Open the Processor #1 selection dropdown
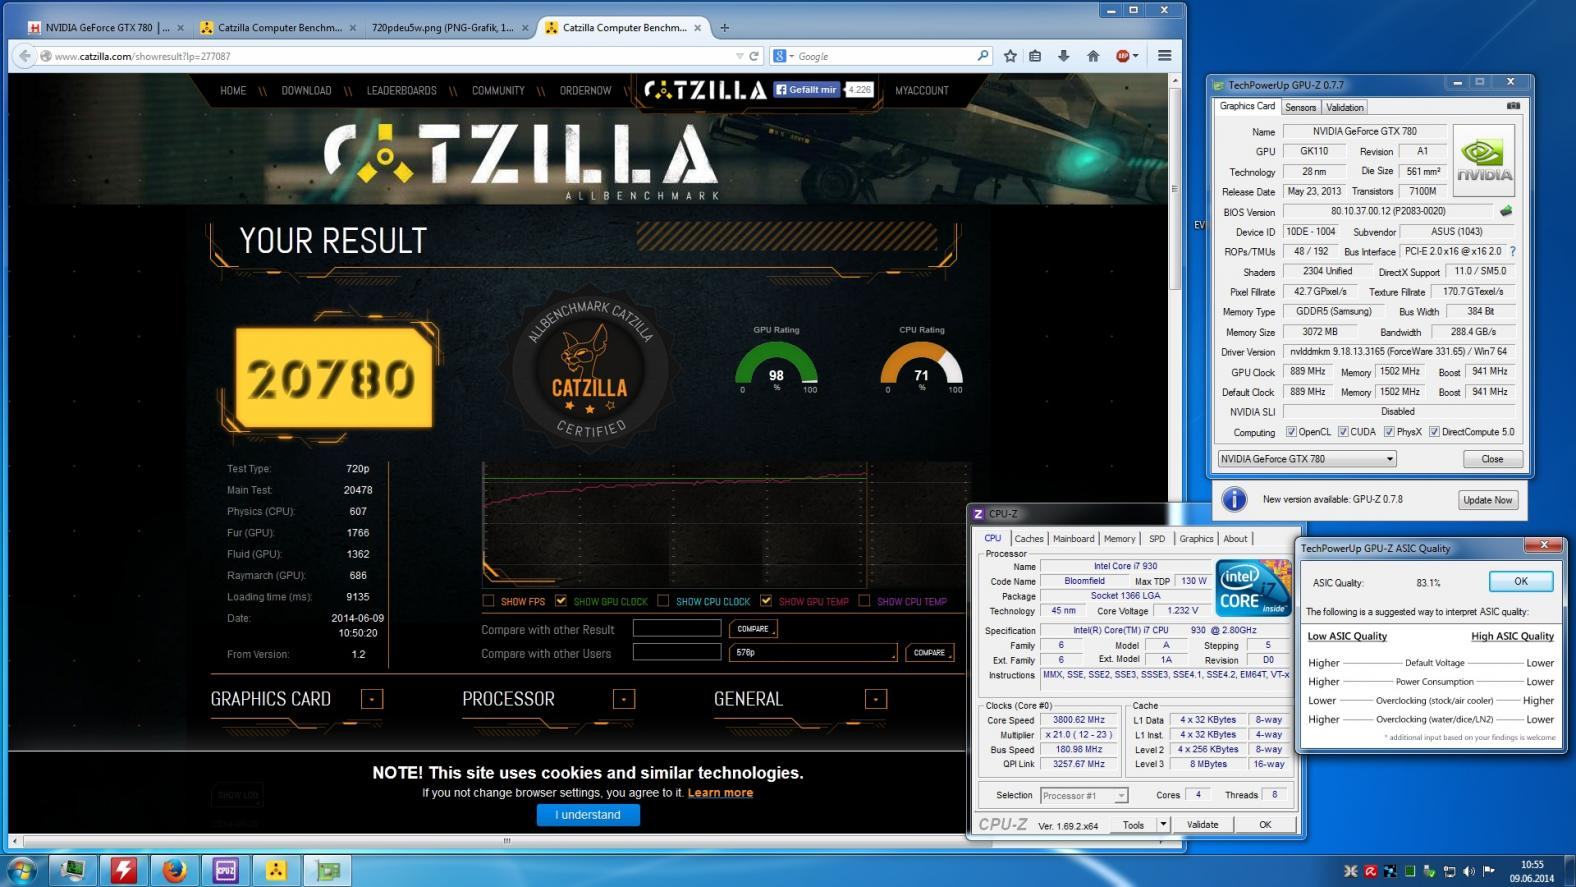The width and height of the screenshot is (1576, 887). click(1084, 795)
